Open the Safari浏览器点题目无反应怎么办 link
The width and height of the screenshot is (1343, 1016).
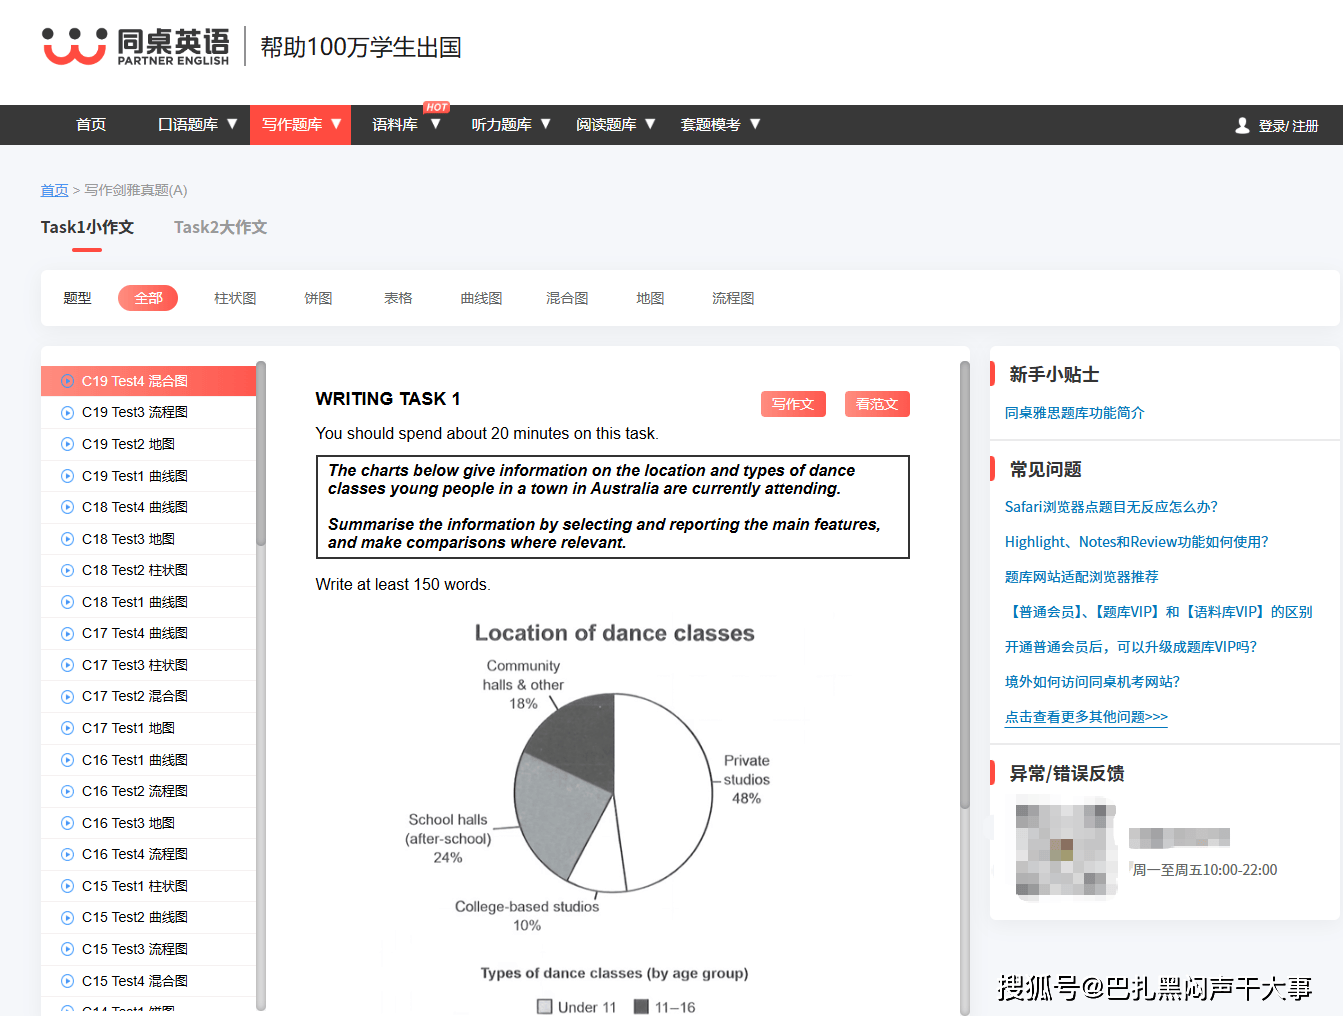pyautogui.click(x=1111, y=507)
